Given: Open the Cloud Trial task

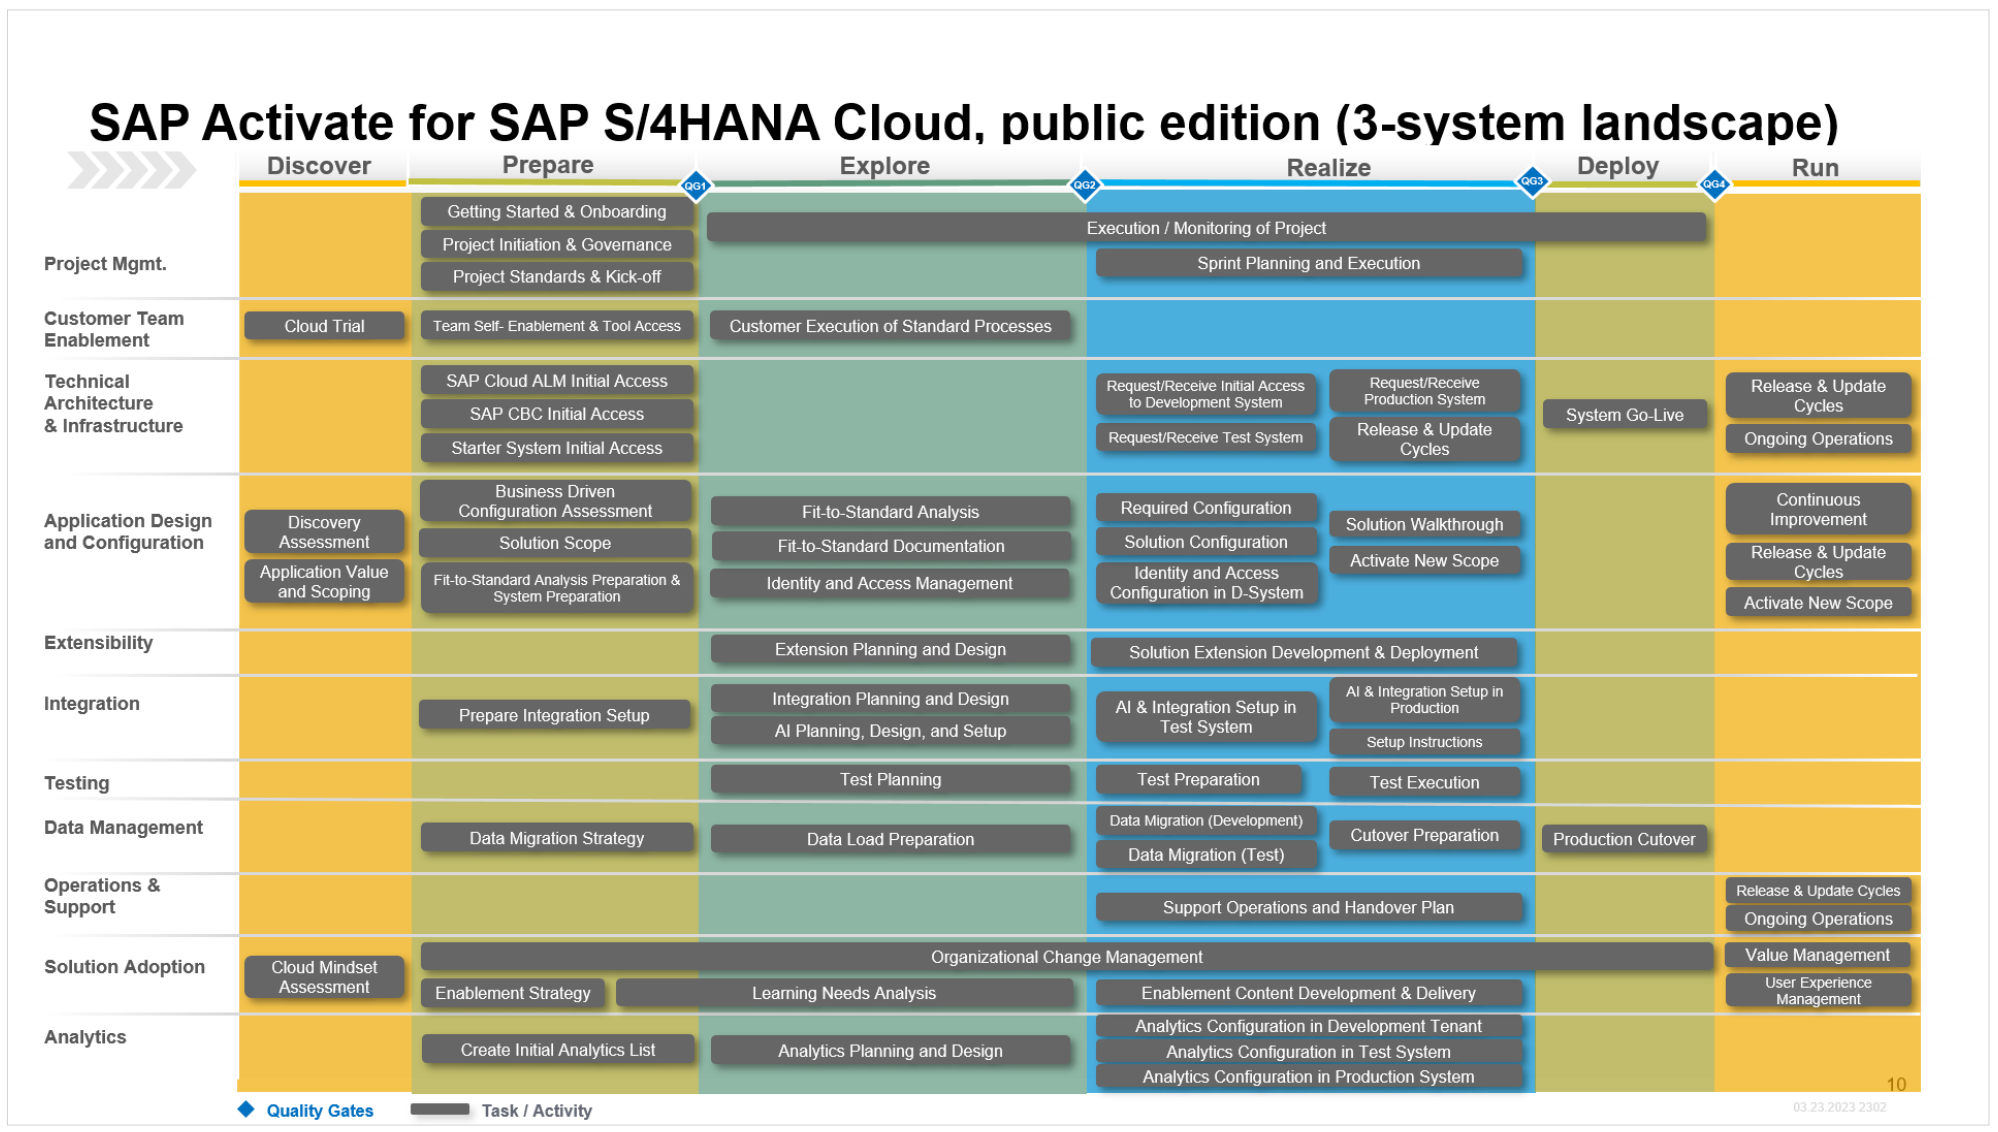Looking at the screenshot, I should coord(324,326).
